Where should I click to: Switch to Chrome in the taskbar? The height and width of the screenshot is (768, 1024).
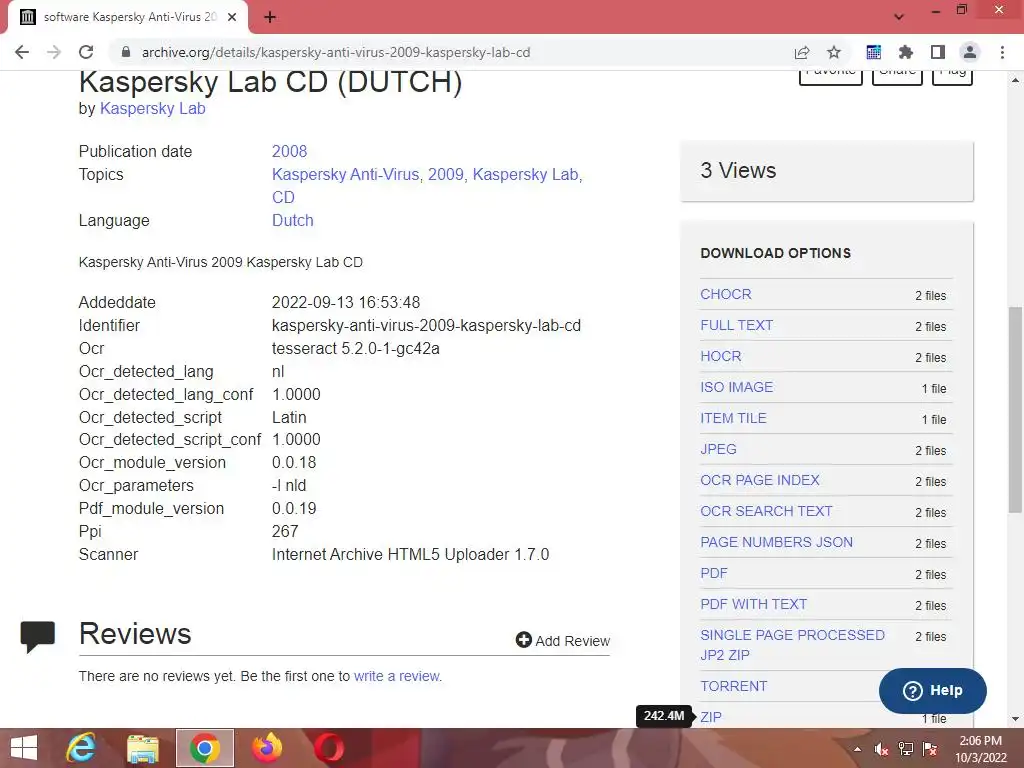205,748
